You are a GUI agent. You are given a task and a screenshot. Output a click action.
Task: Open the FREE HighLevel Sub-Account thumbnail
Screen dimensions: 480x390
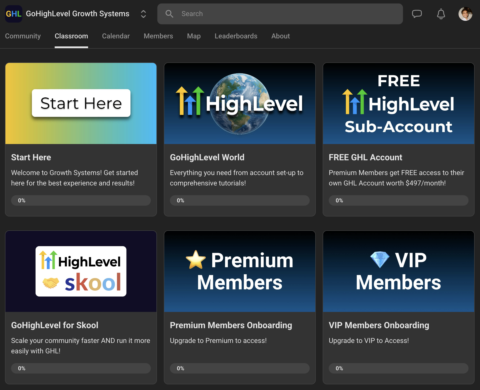(398, 103)
